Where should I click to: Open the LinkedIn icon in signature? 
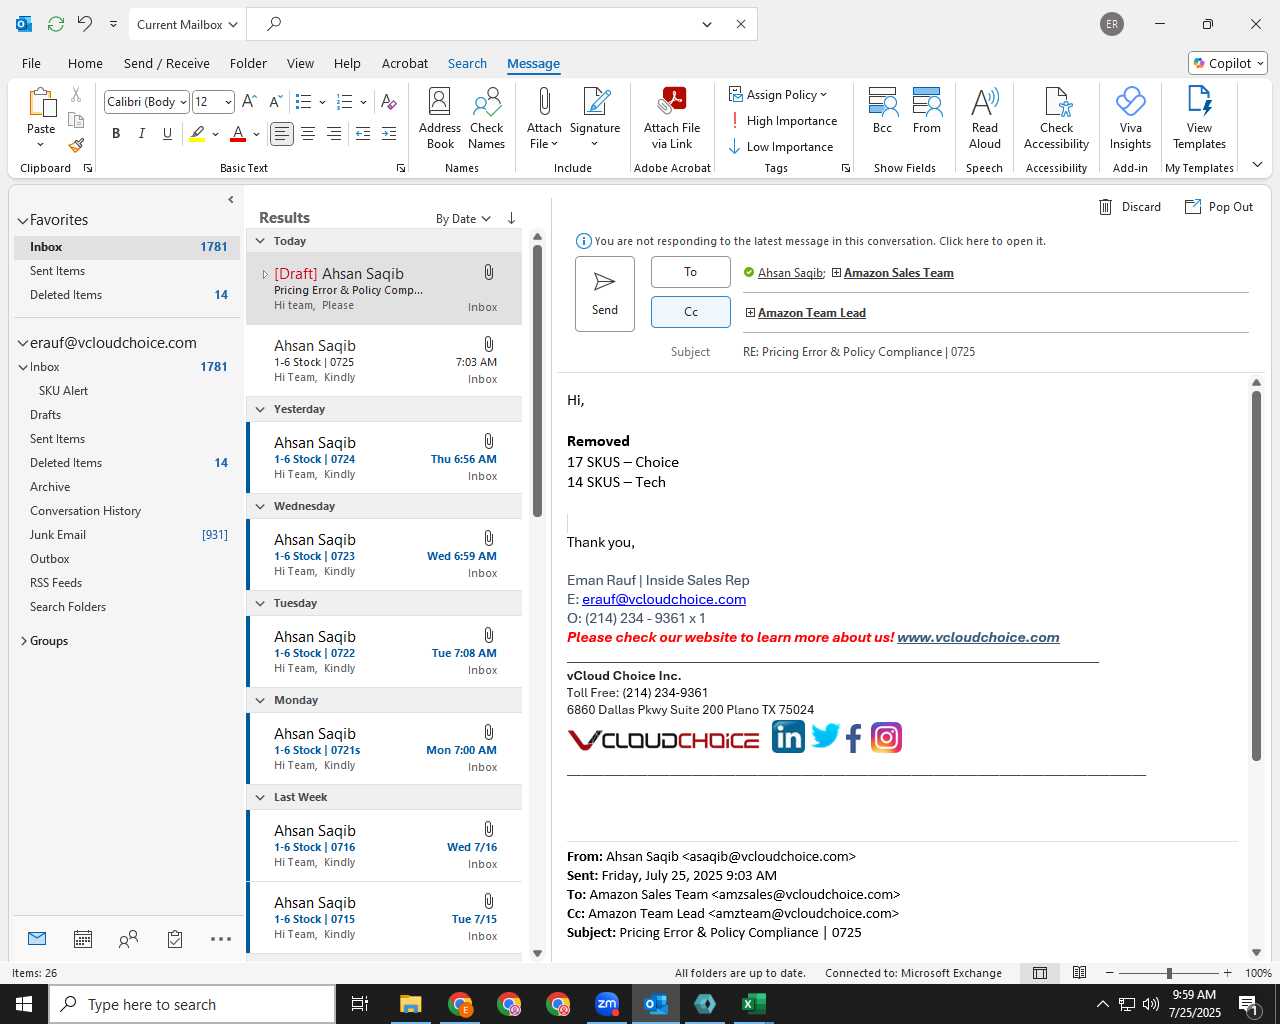coord(788,738)
